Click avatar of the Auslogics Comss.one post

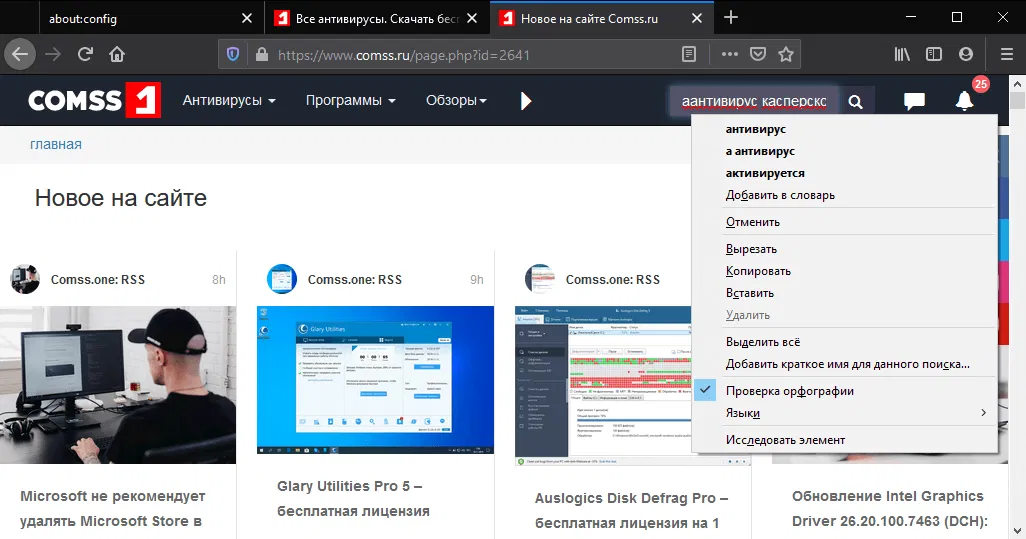tap(540, 279)
